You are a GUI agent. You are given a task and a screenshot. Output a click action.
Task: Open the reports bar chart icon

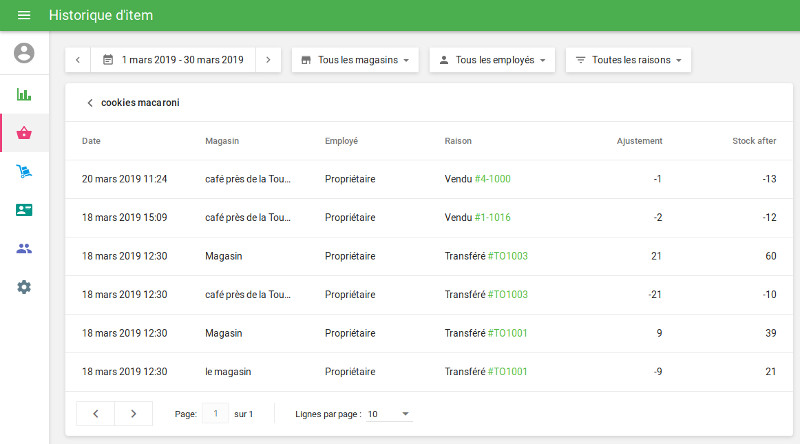pyautogui.click(x=24, y=94)
